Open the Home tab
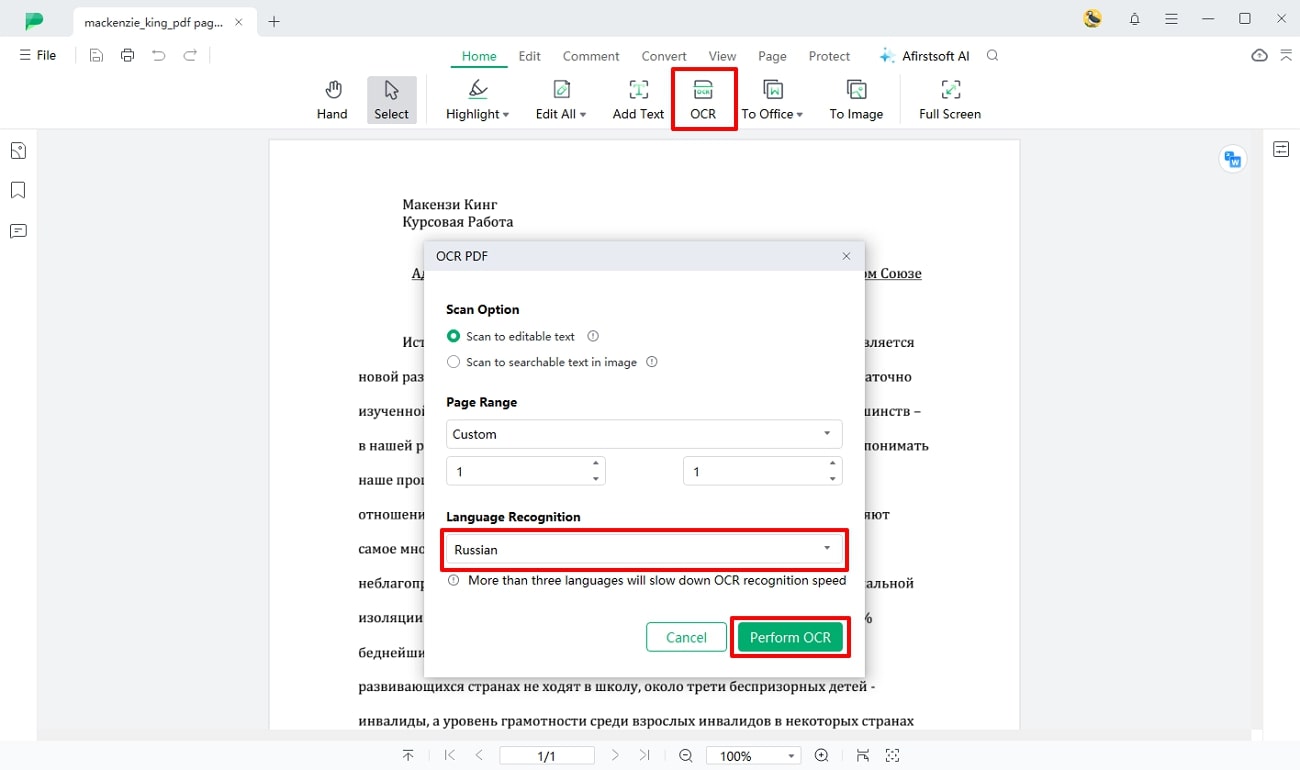Image resolution: width=1300 pixels, height=770 pixels. [x=479, y=56]
